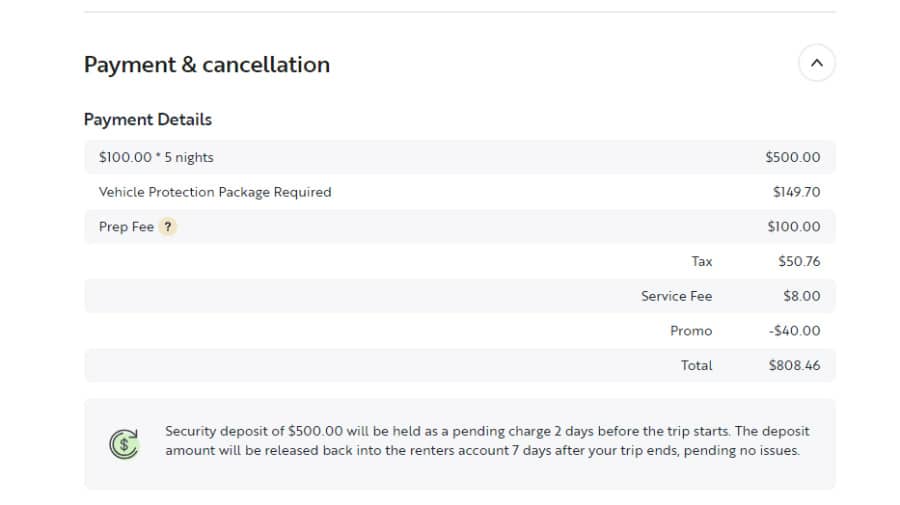Click the security deposit refund dollar icon

pos(124,444)
